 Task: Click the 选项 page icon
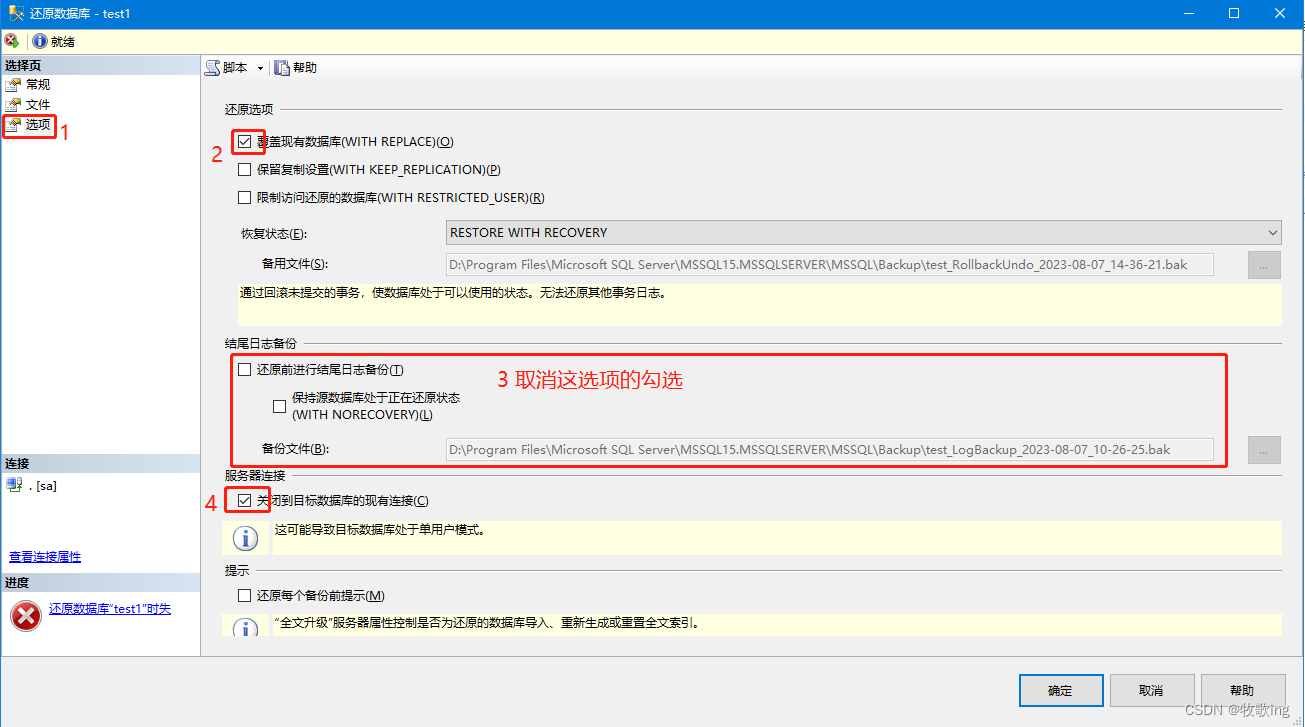(x=14, y=125)
